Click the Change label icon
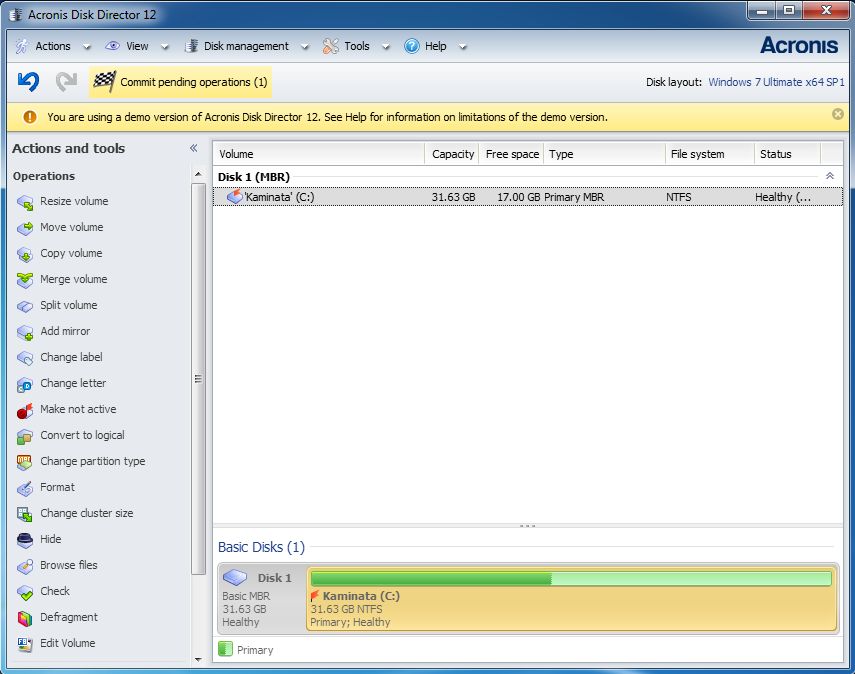This screenshot has height=674, width=855. (x=25, y=358)
